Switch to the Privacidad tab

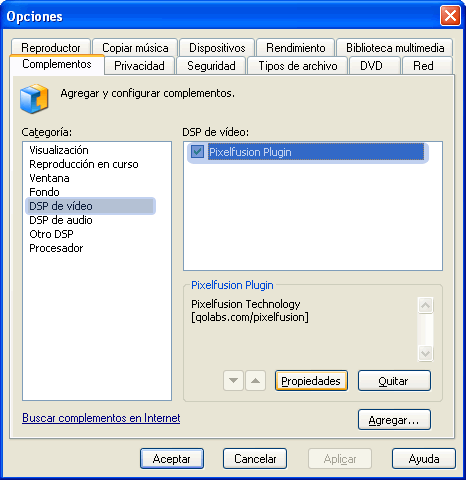pos(139,66)
